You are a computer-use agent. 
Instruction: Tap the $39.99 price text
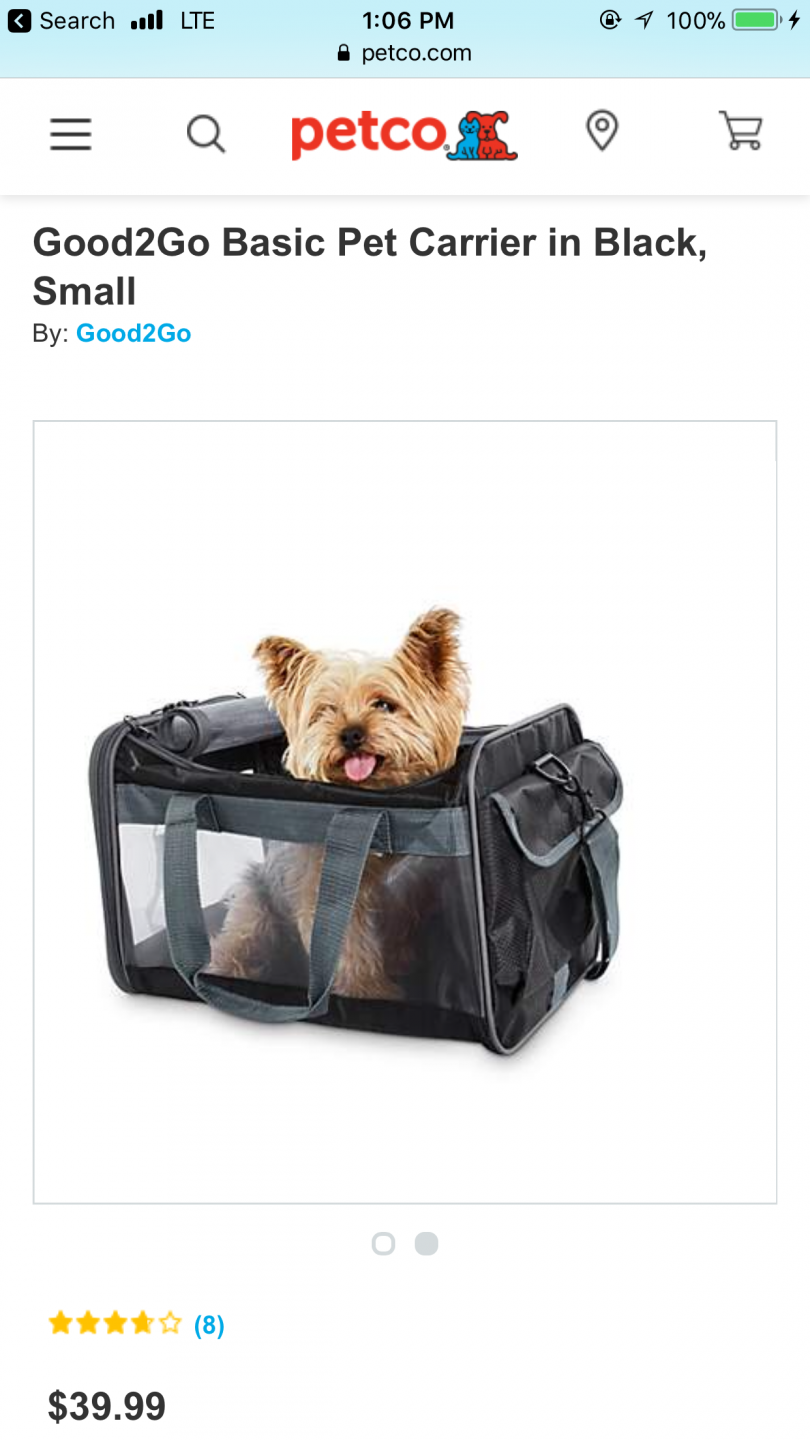click(107, 1406)
